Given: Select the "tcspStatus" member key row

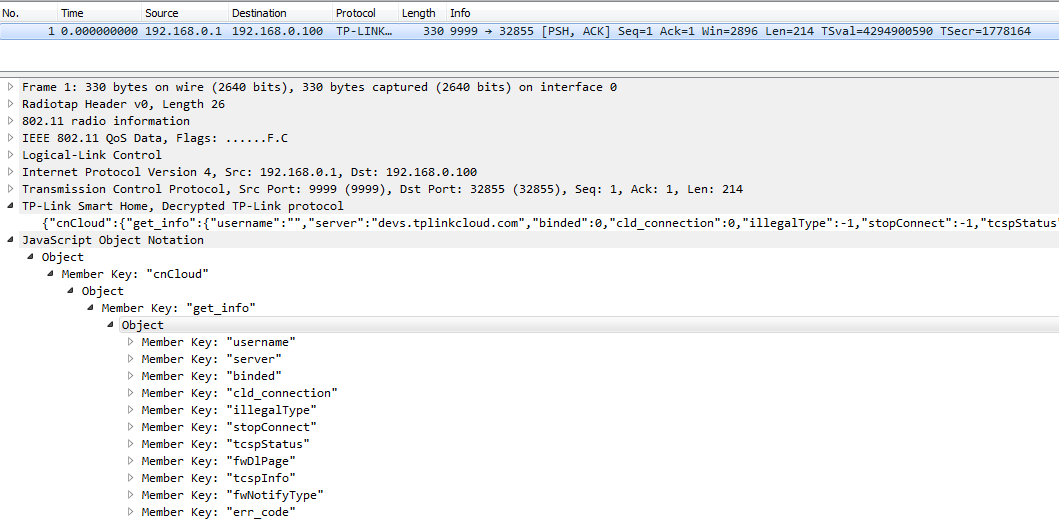Looking at the screenshot, I should [x=225, y=444].
